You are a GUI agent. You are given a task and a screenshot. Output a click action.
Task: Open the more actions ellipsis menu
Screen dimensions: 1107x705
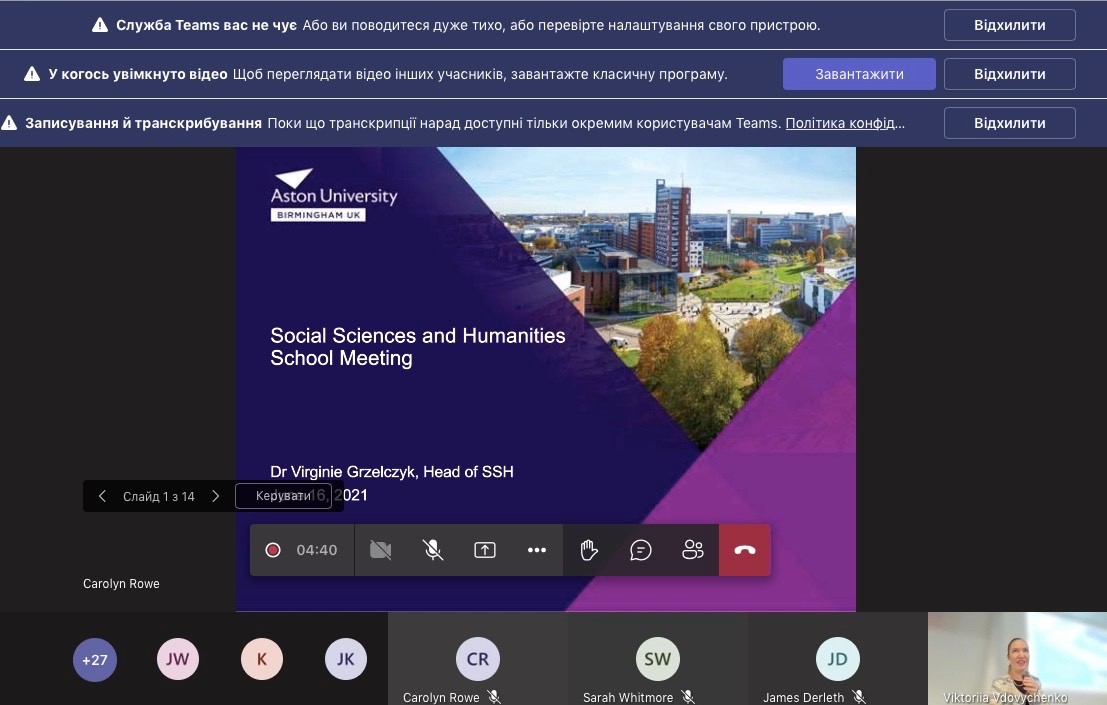(537, 550)
